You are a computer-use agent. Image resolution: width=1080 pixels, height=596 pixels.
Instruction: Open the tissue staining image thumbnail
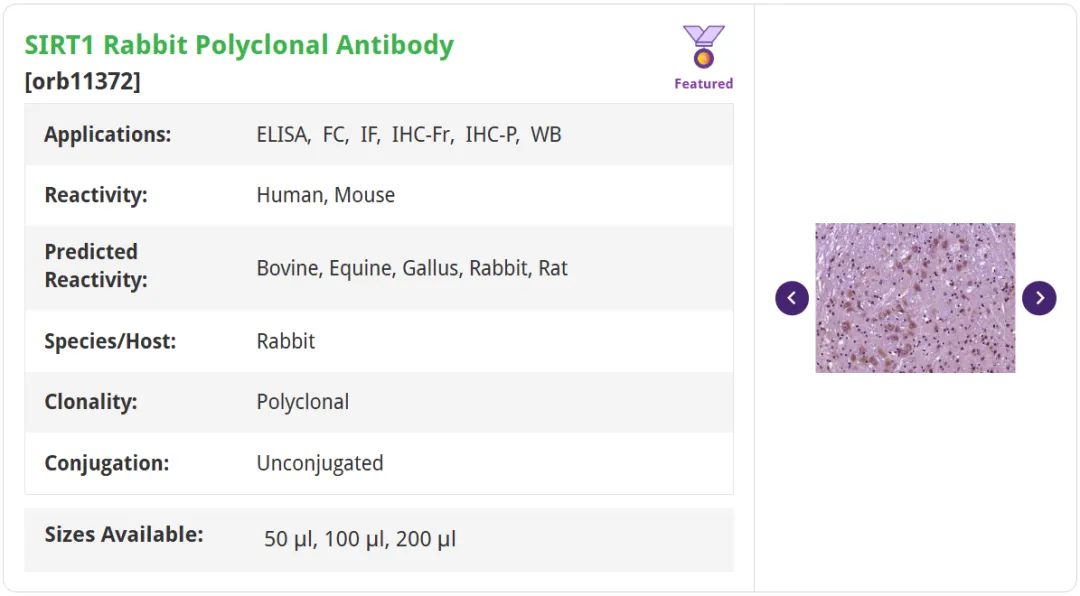point(915,298)
